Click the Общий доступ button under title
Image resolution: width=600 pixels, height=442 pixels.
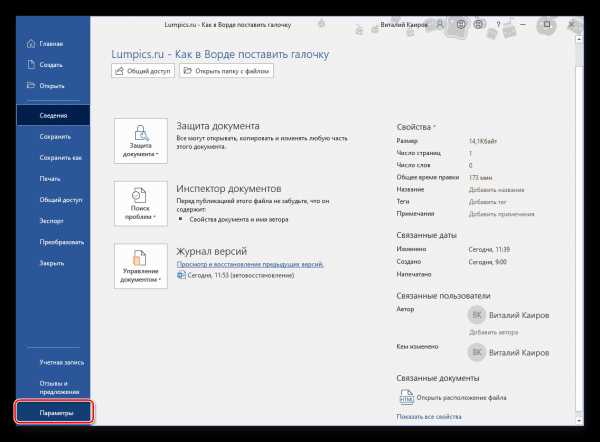pos(143,71)
